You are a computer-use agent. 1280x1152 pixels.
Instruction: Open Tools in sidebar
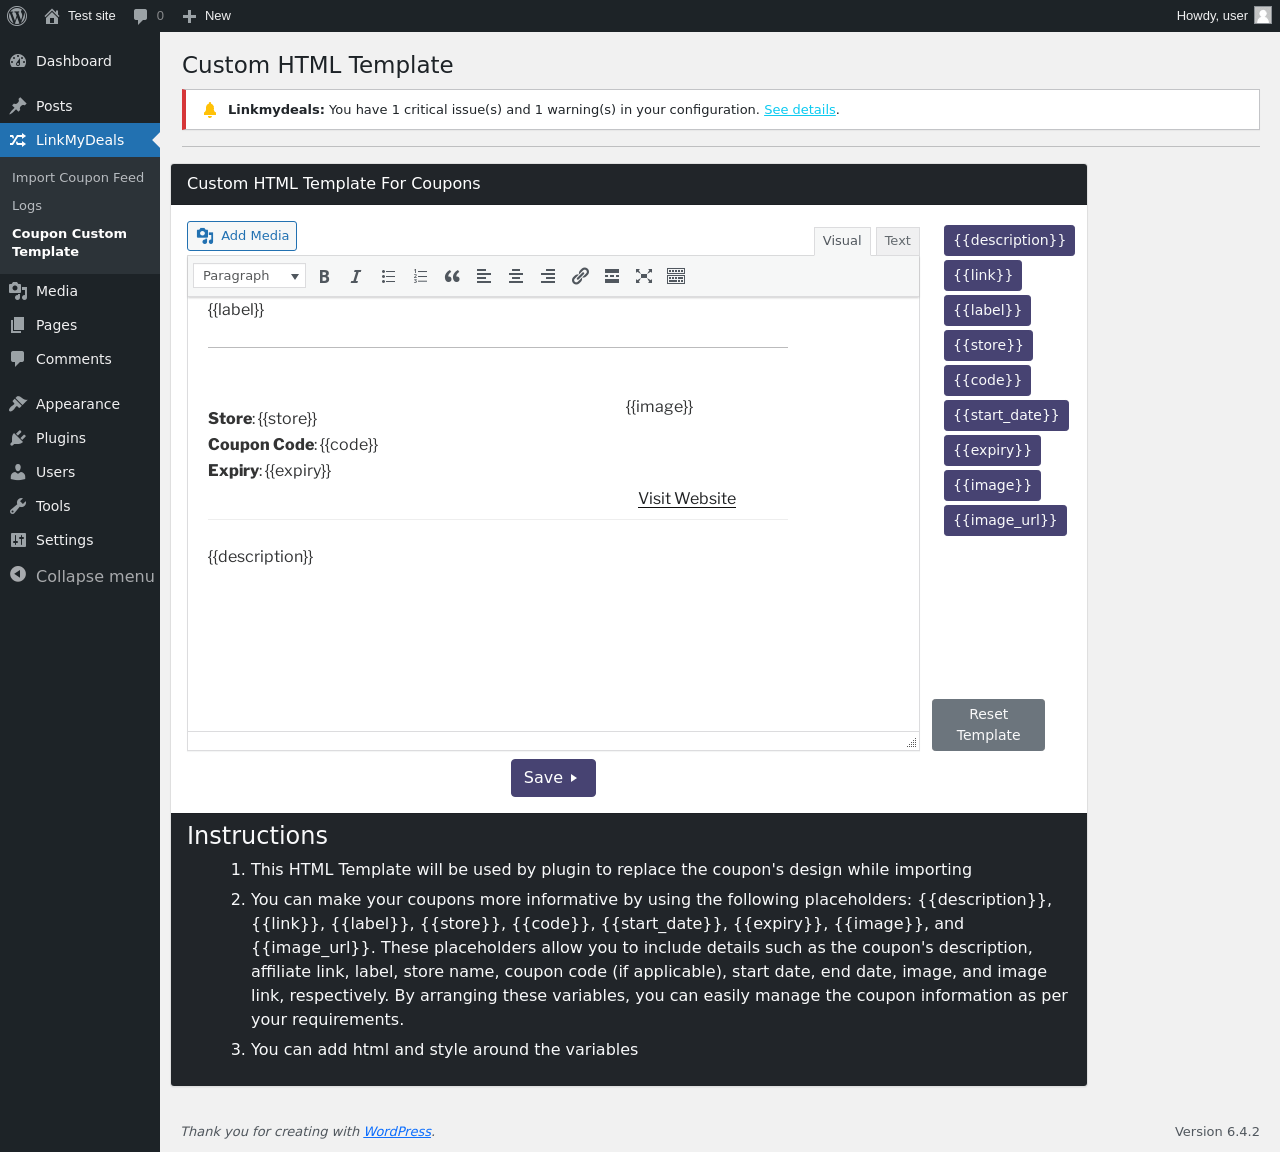click(80, 506)
